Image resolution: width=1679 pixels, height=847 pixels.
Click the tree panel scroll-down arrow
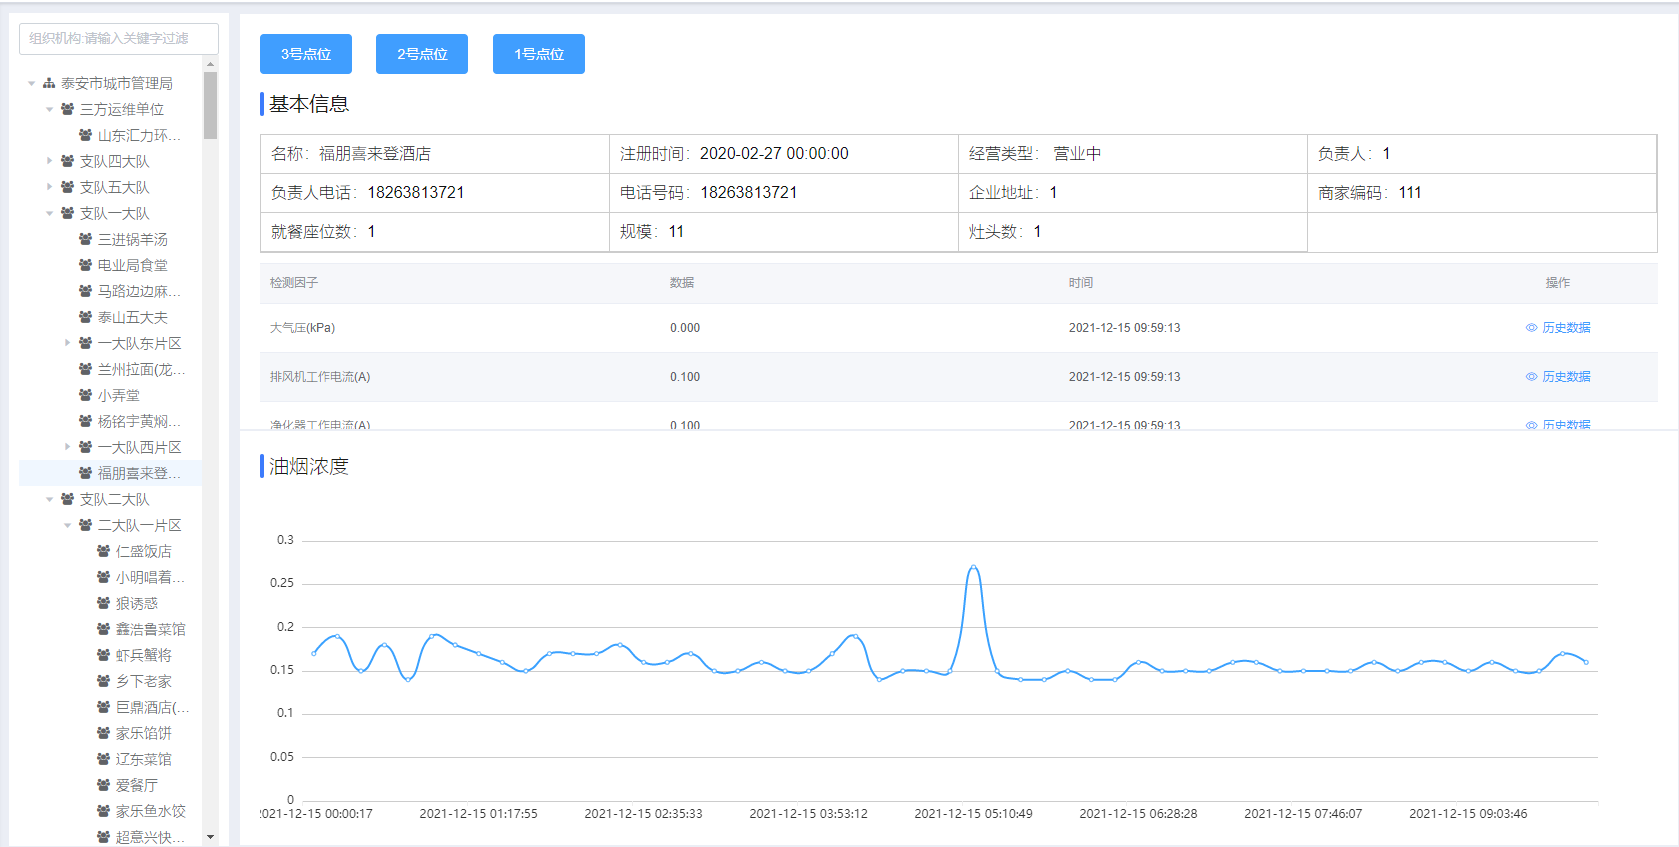click(x=210, y=837)
